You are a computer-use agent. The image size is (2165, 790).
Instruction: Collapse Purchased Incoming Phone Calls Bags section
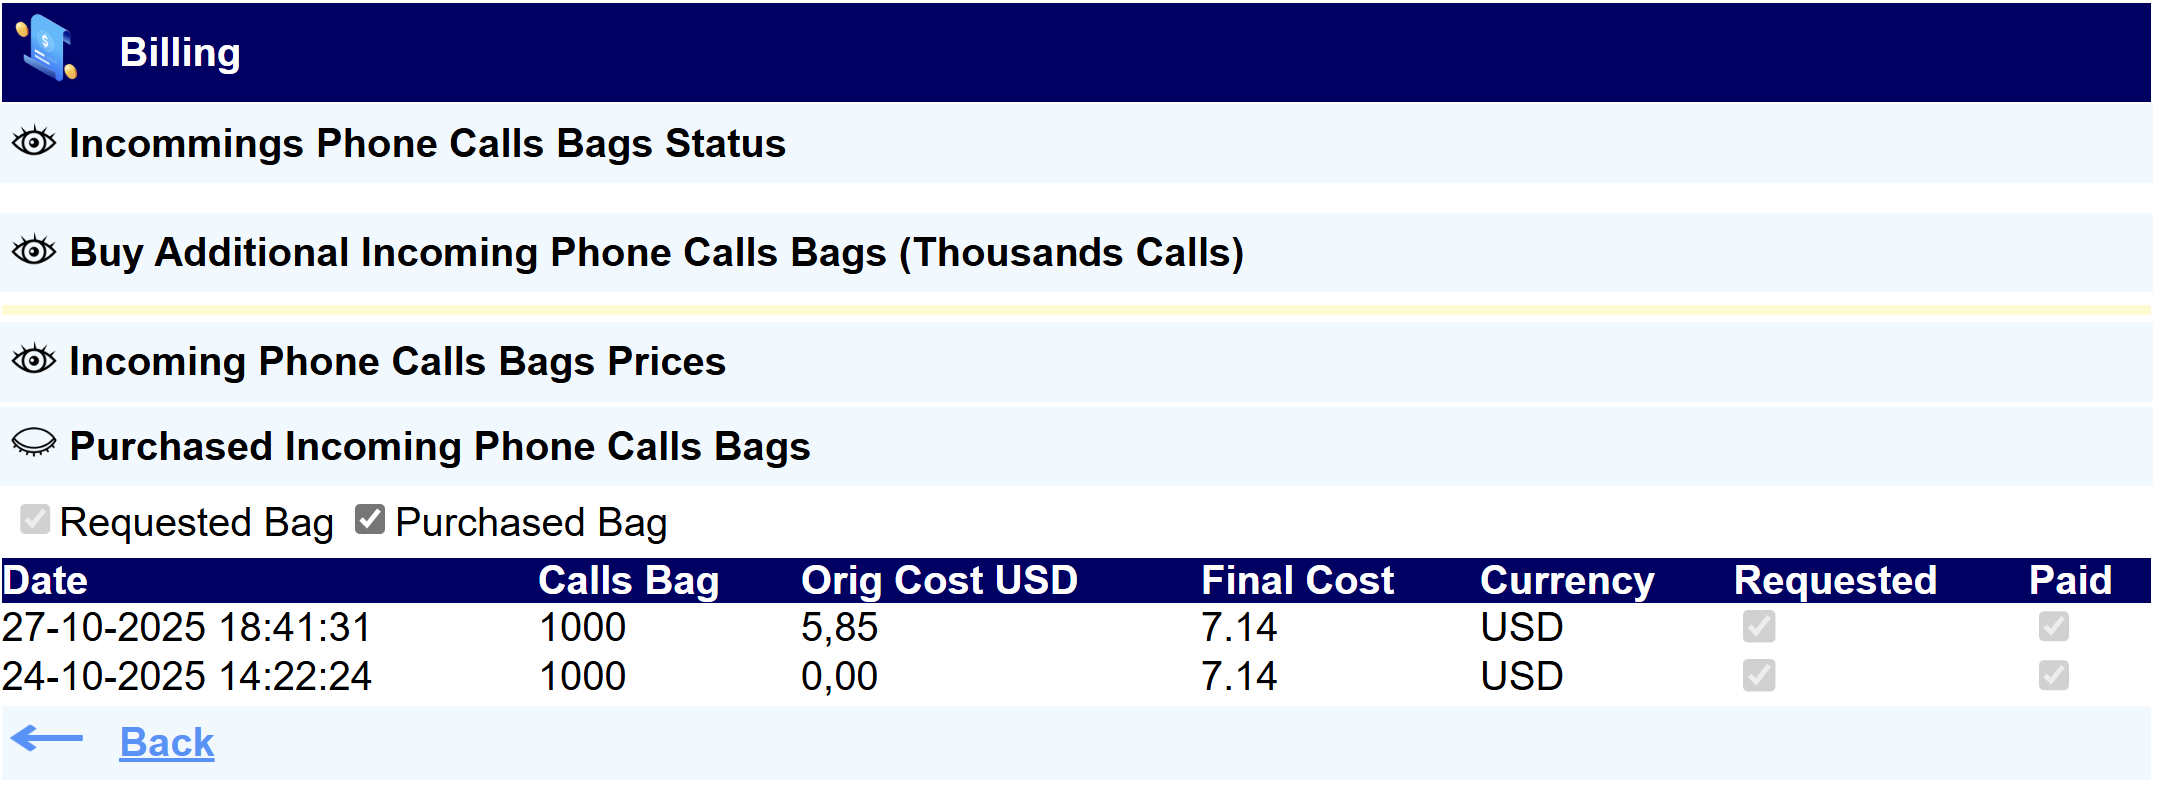[x=440, y=446]
